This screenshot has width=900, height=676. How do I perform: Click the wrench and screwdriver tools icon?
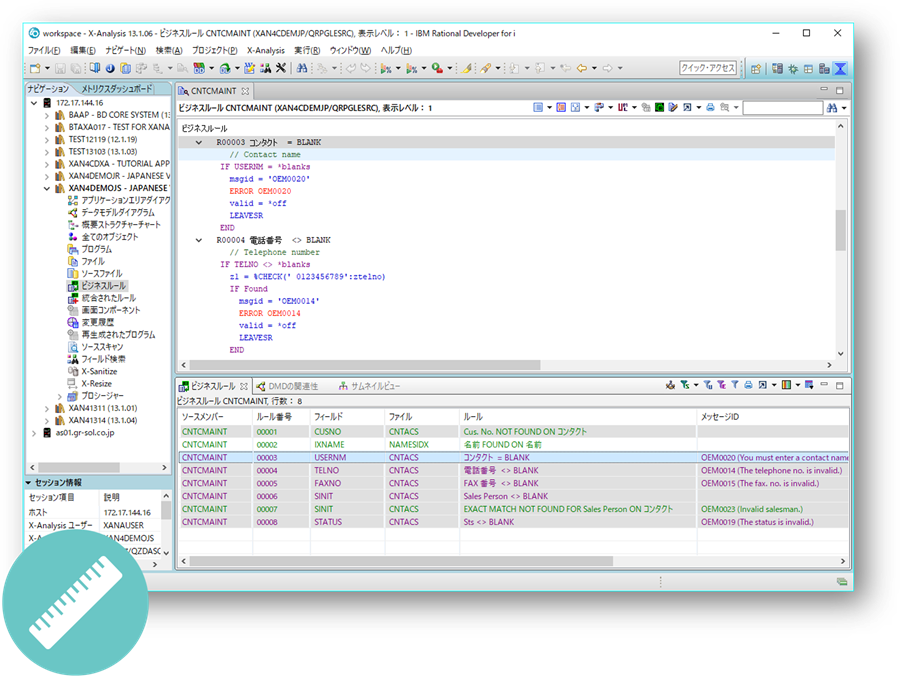(x=281, y=68)
